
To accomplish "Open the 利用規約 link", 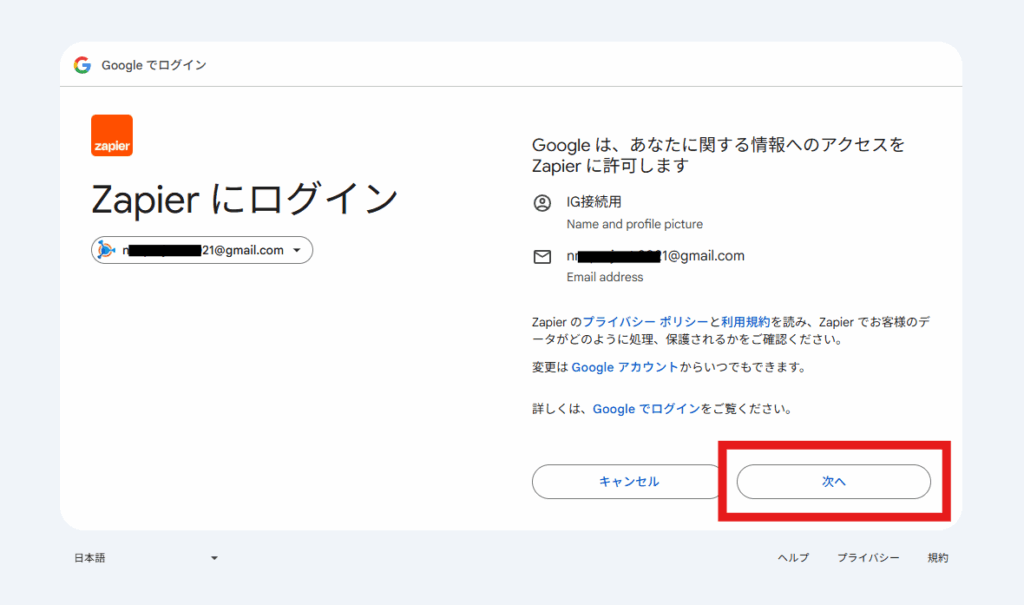I will pos(746,322).
